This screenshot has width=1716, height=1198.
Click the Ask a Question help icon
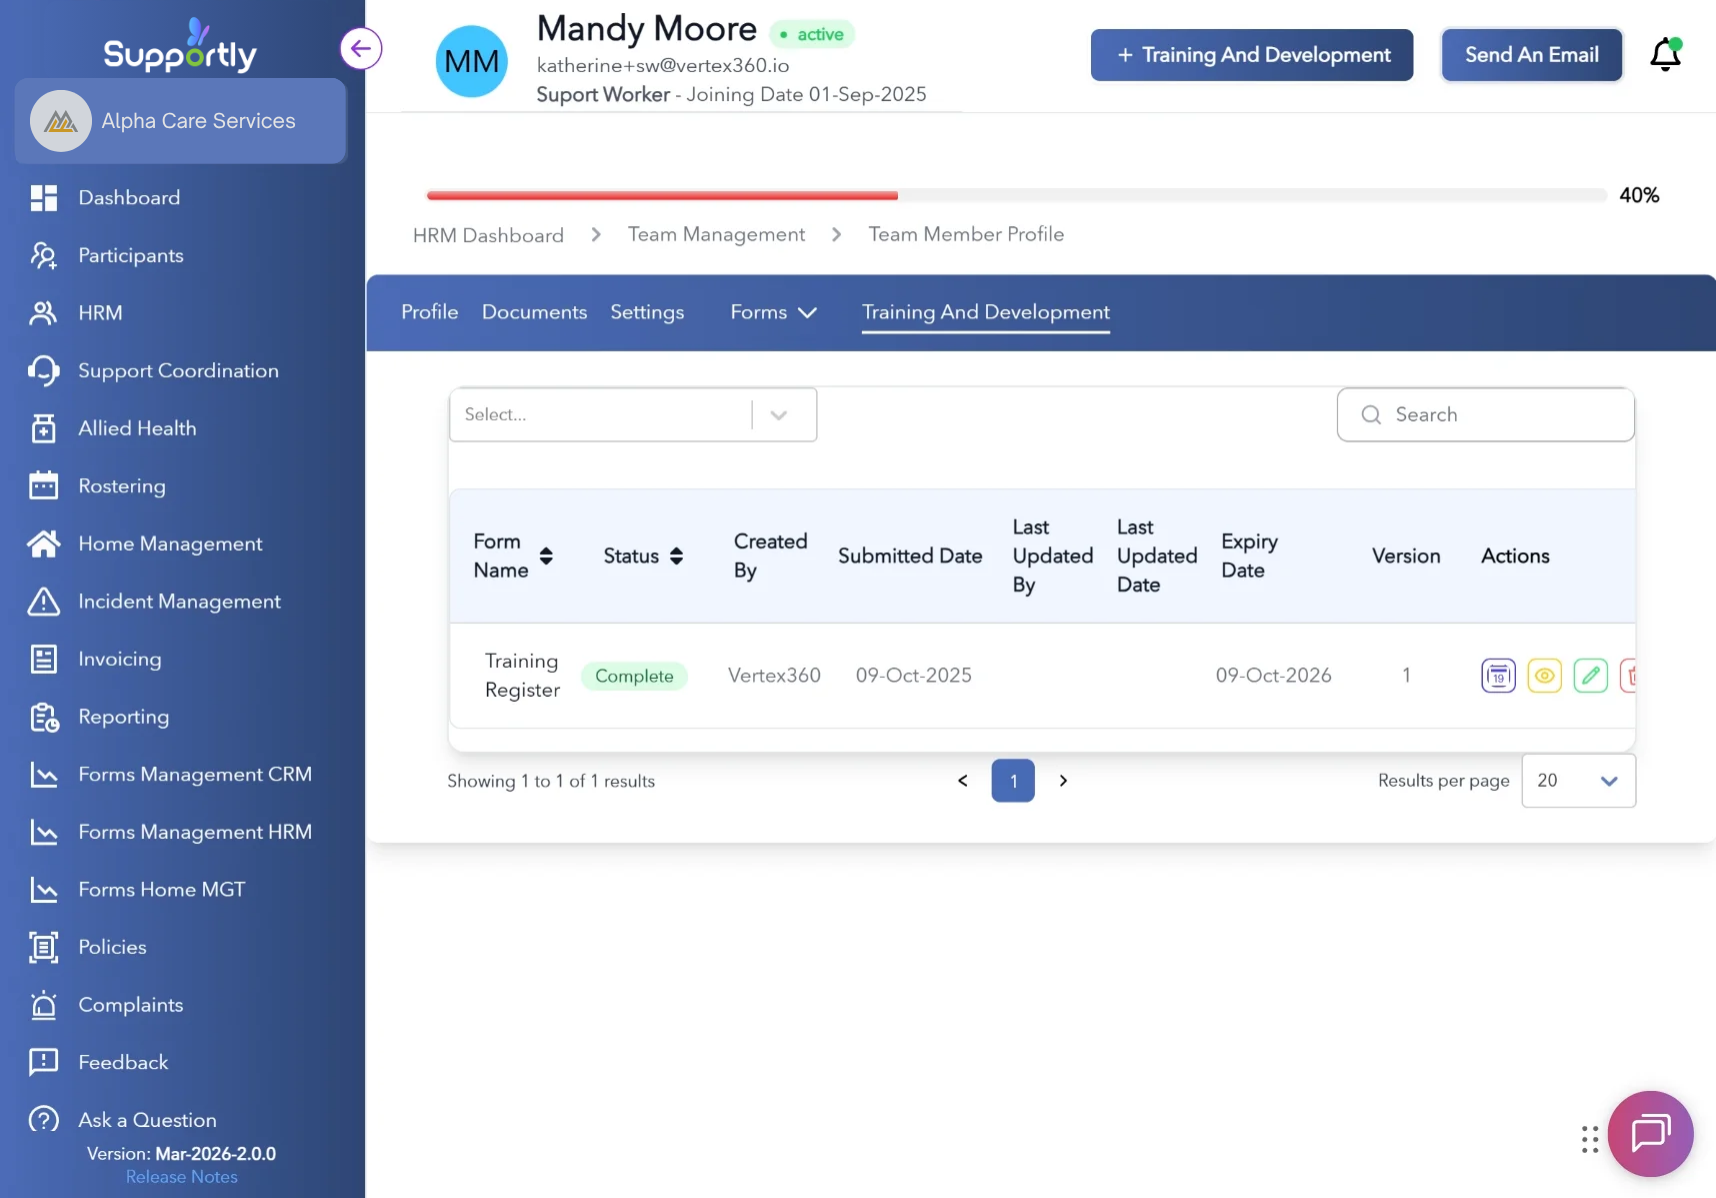(x=44, y=1120)
